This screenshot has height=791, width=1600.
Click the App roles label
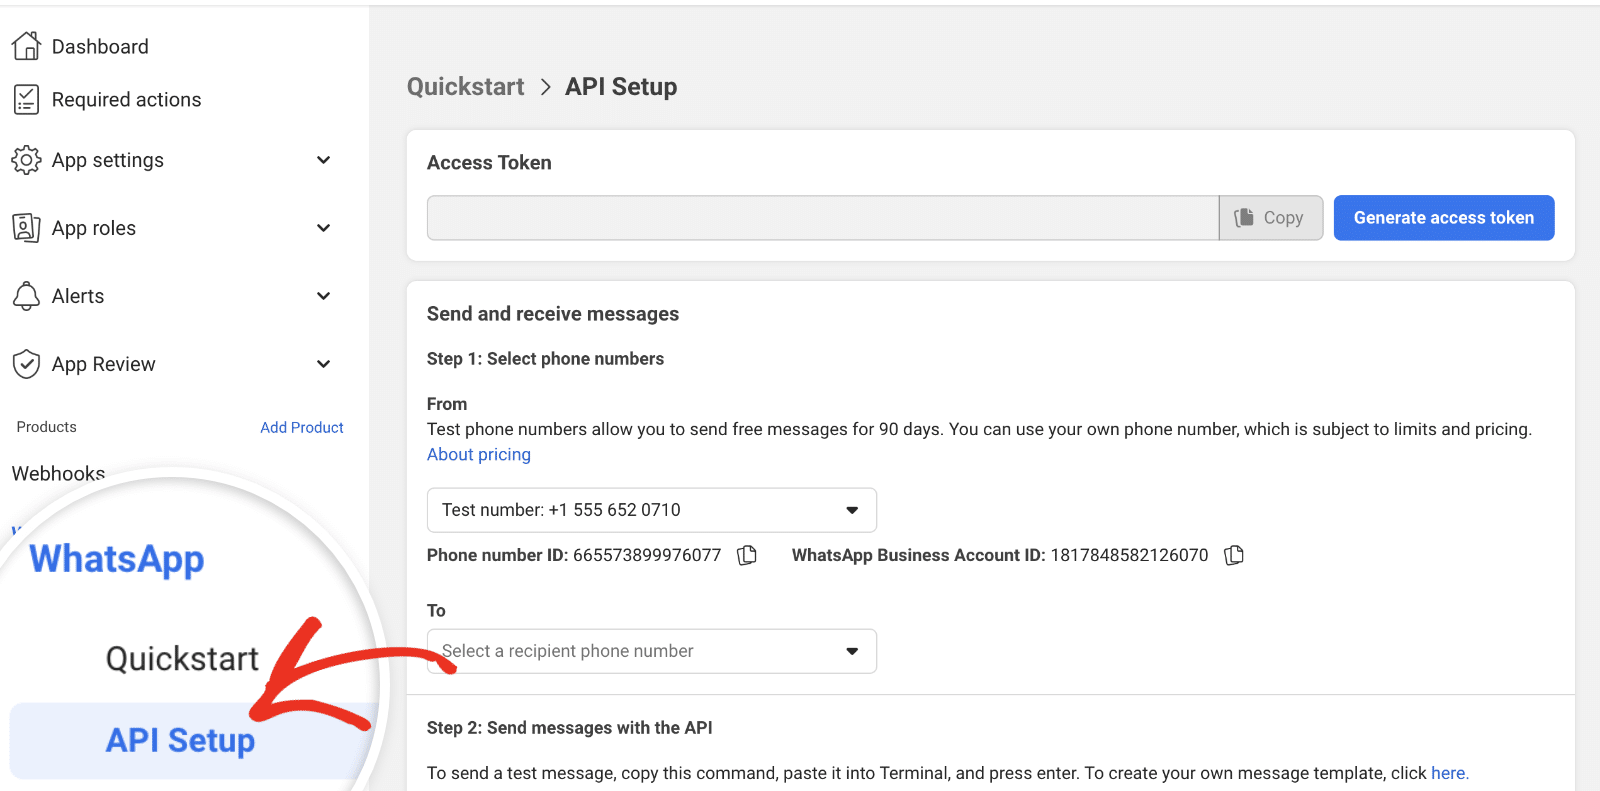pos(94,228)
